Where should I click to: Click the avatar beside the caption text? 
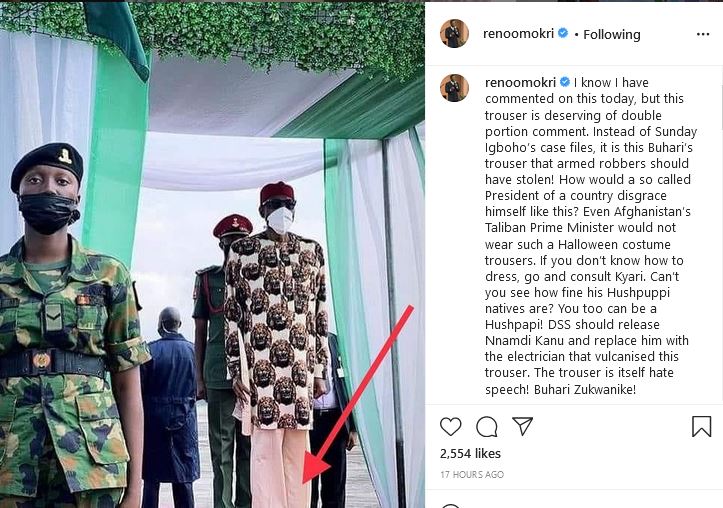pyautogui.click(x=454, y=87)
